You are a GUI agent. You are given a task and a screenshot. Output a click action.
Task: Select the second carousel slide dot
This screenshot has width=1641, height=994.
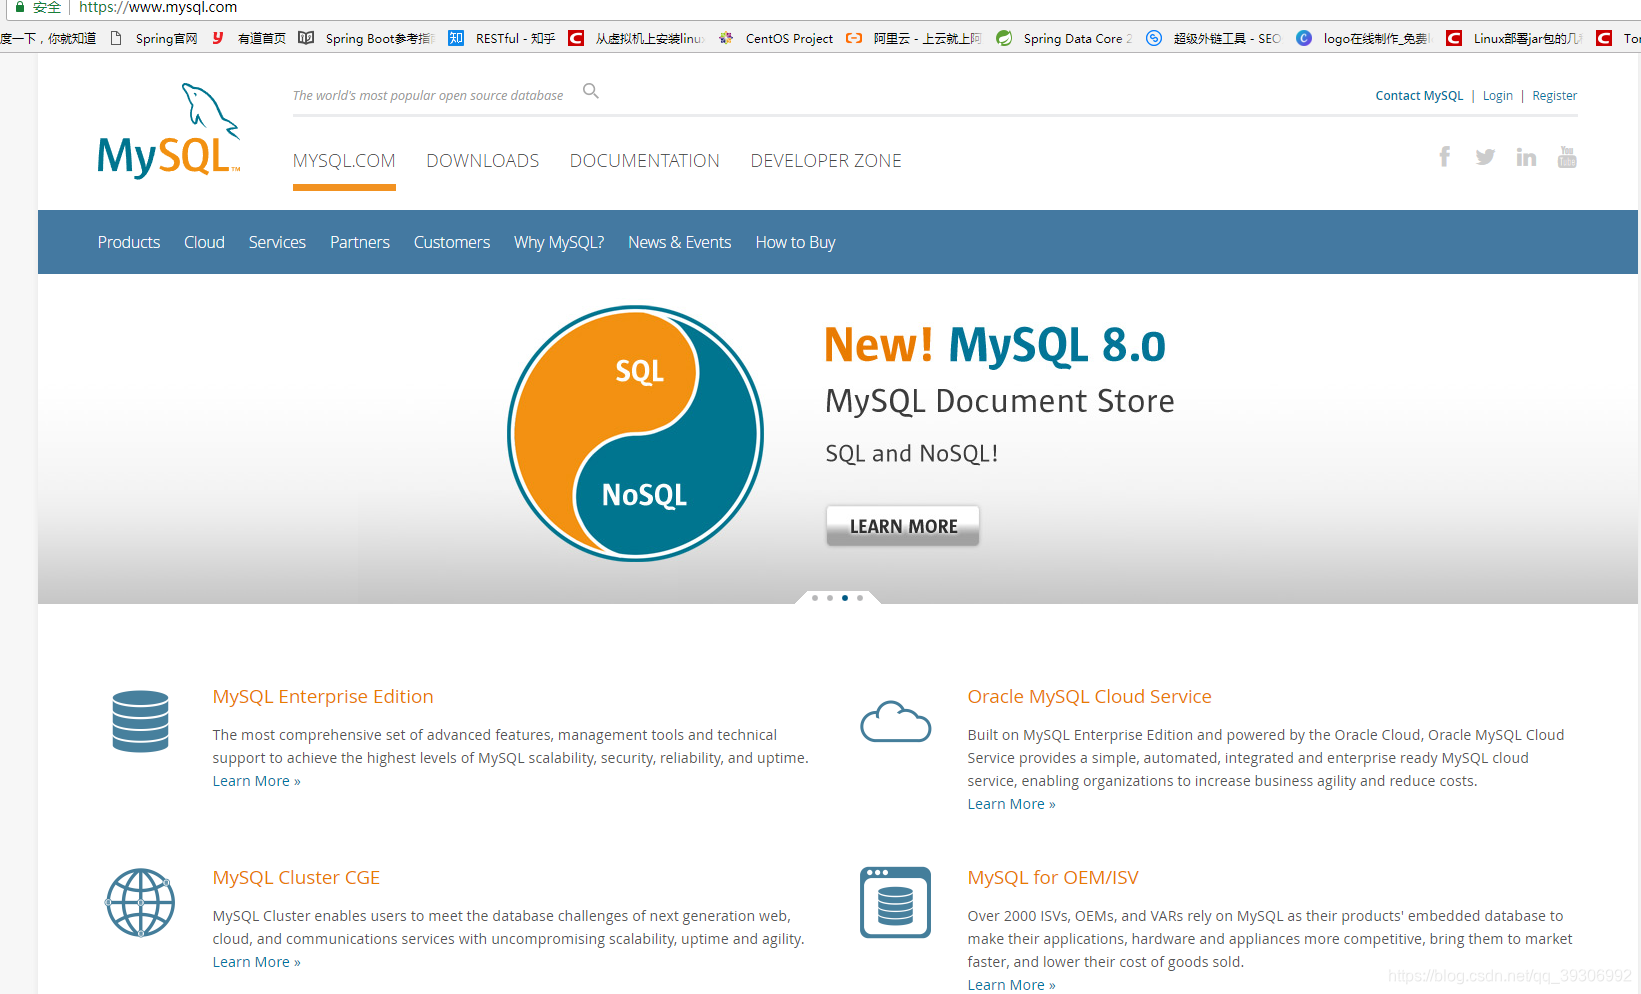click(830, 598)
